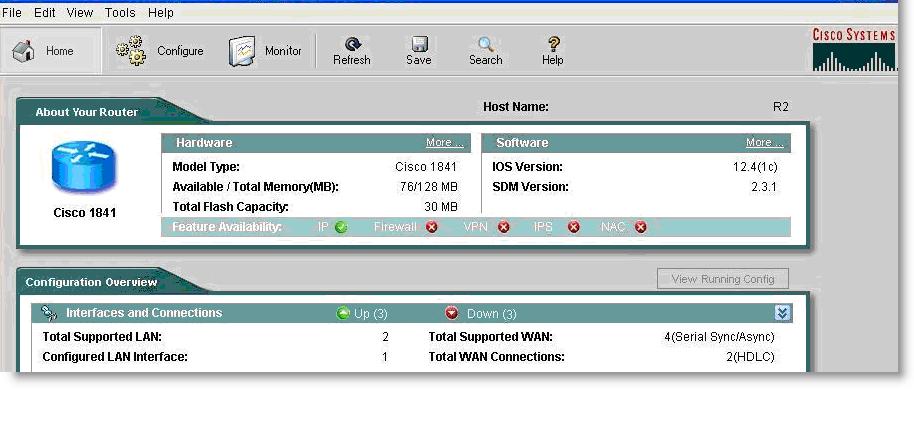Screen dimensions: 914x432
Task: Open Monitor via the chart icon
Action: point(242,51)
